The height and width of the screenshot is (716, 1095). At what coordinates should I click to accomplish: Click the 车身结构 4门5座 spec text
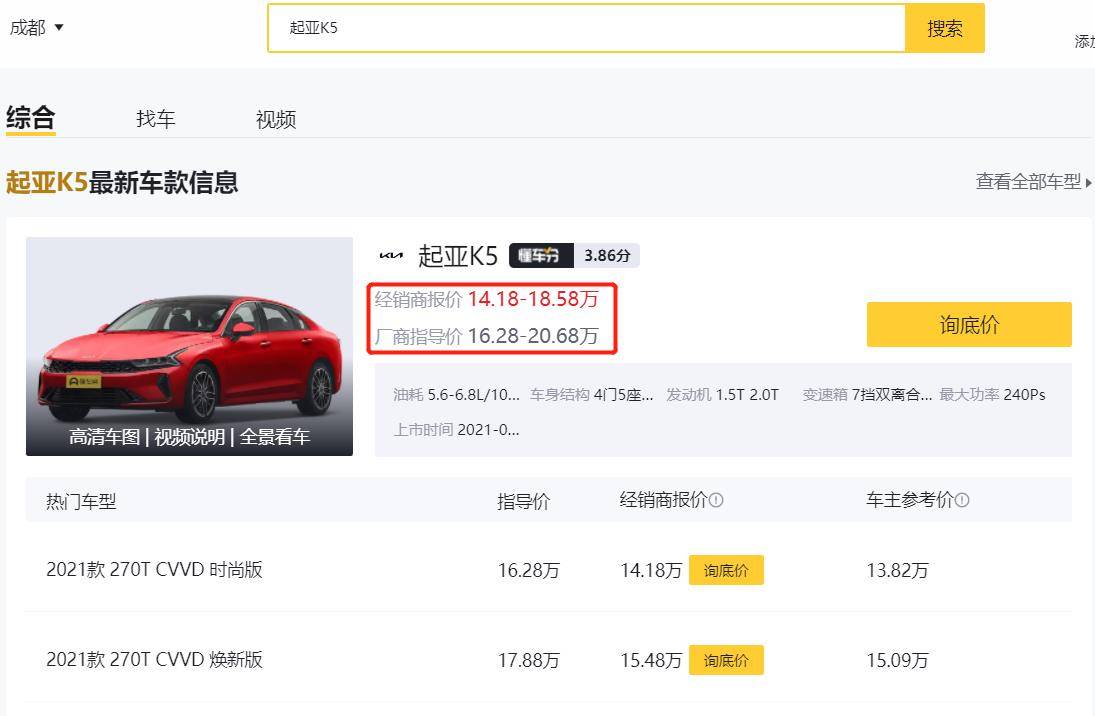point(591,395)
